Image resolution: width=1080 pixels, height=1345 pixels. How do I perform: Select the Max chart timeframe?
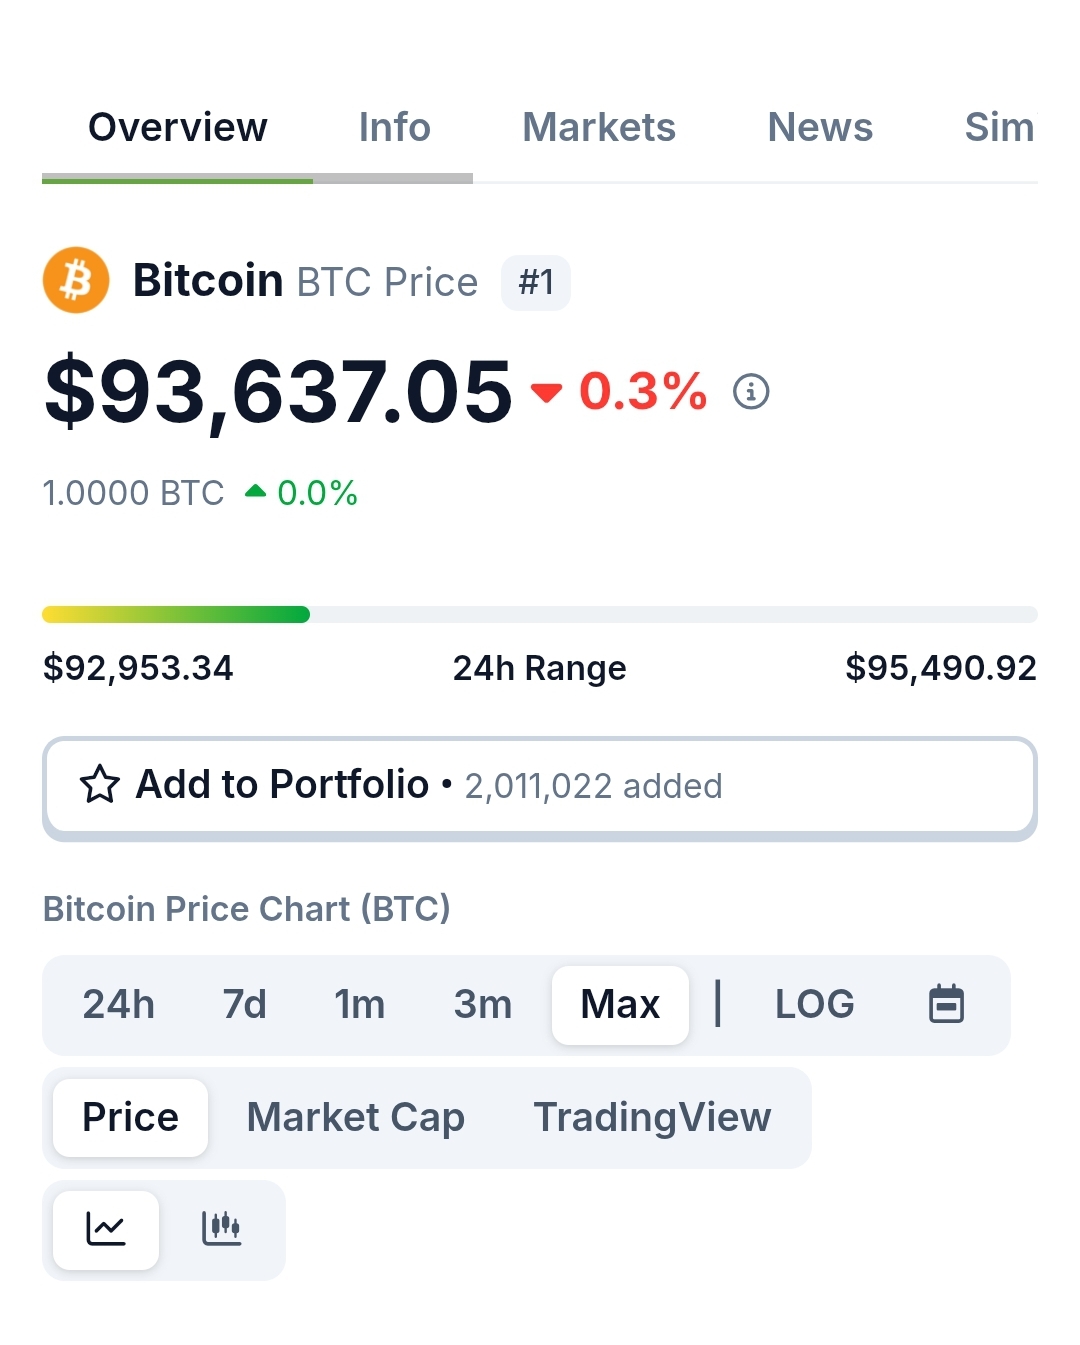click(620, 1004)
